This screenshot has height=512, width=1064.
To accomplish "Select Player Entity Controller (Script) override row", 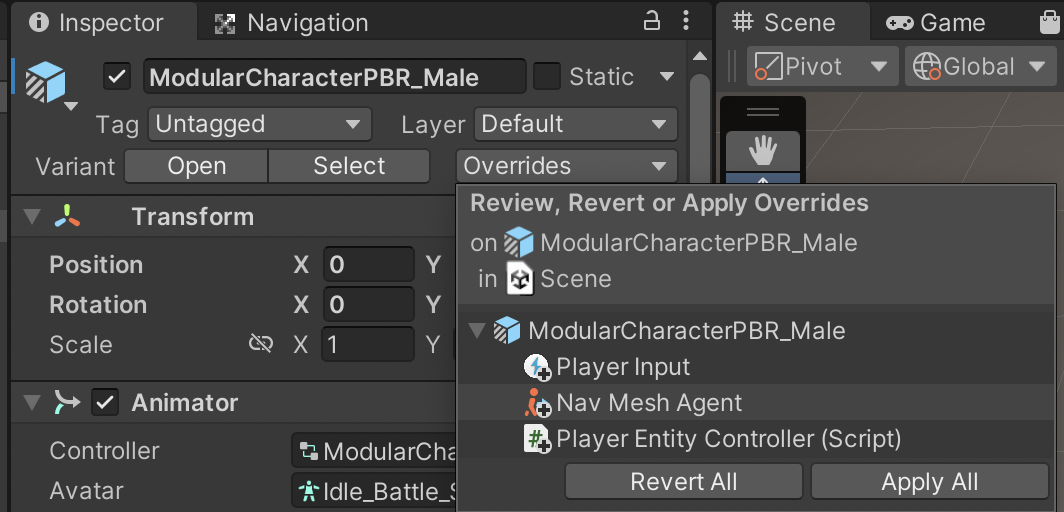I will [x=756, y=439].
